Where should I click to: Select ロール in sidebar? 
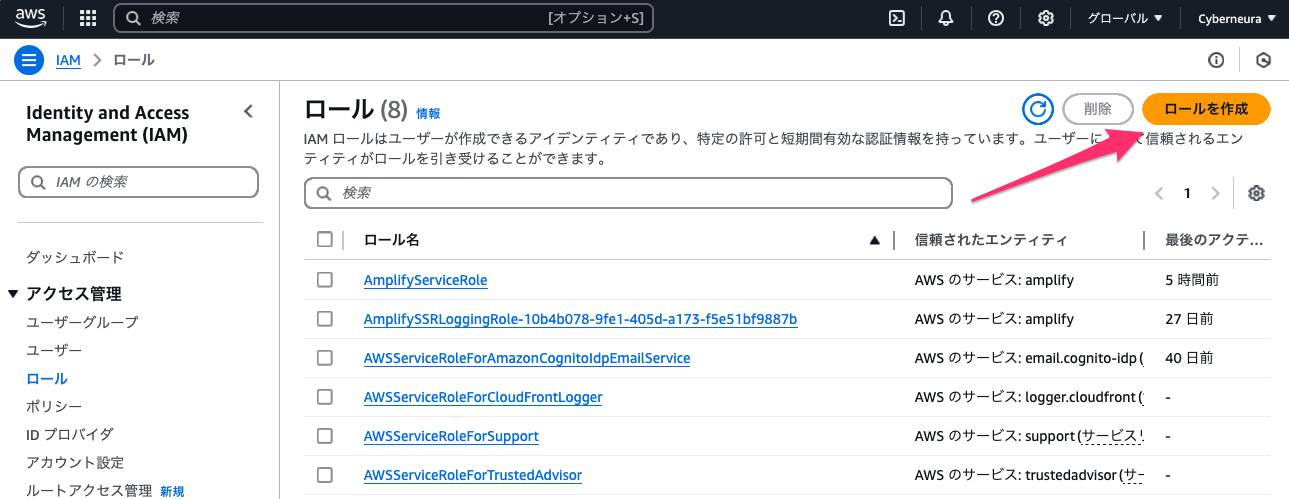coord(47,379)
